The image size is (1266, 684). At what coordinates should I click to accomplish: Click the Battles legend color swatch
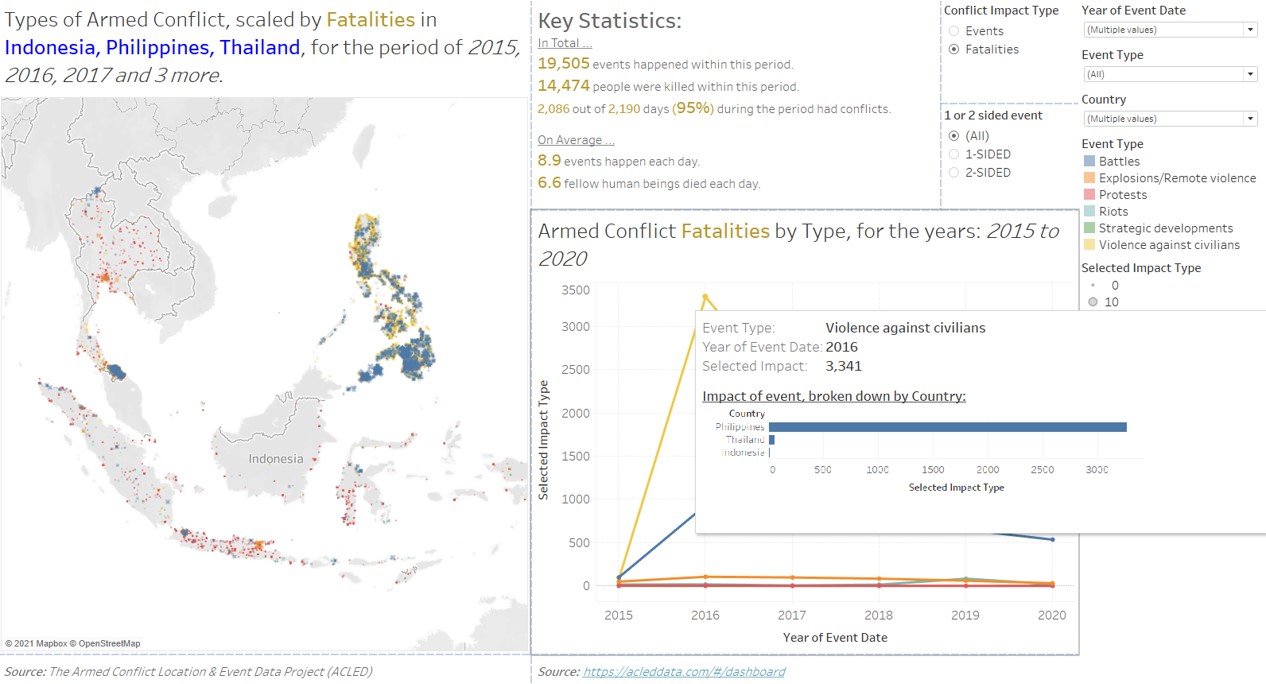(1089, 161)
